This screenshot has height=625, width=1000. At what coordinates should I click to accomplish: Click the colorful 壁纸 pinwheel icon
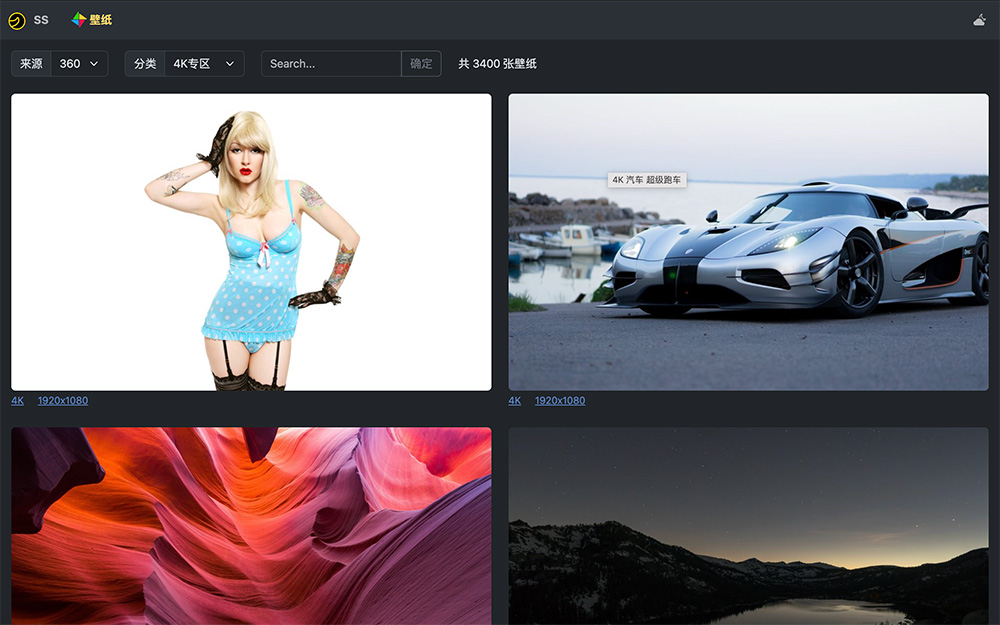[79, 19]
